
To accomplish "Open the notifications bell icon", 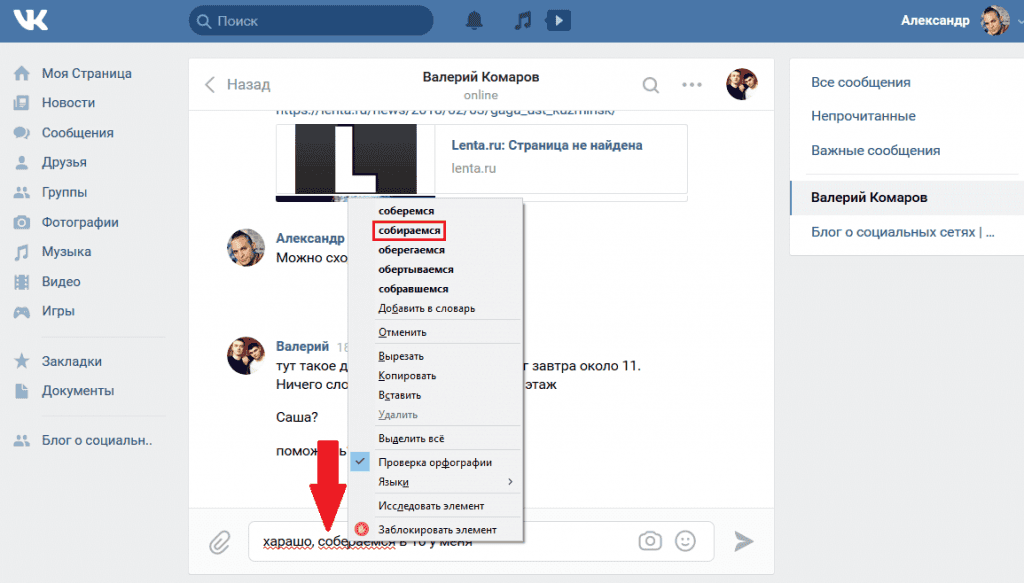I will pos(474,20).
